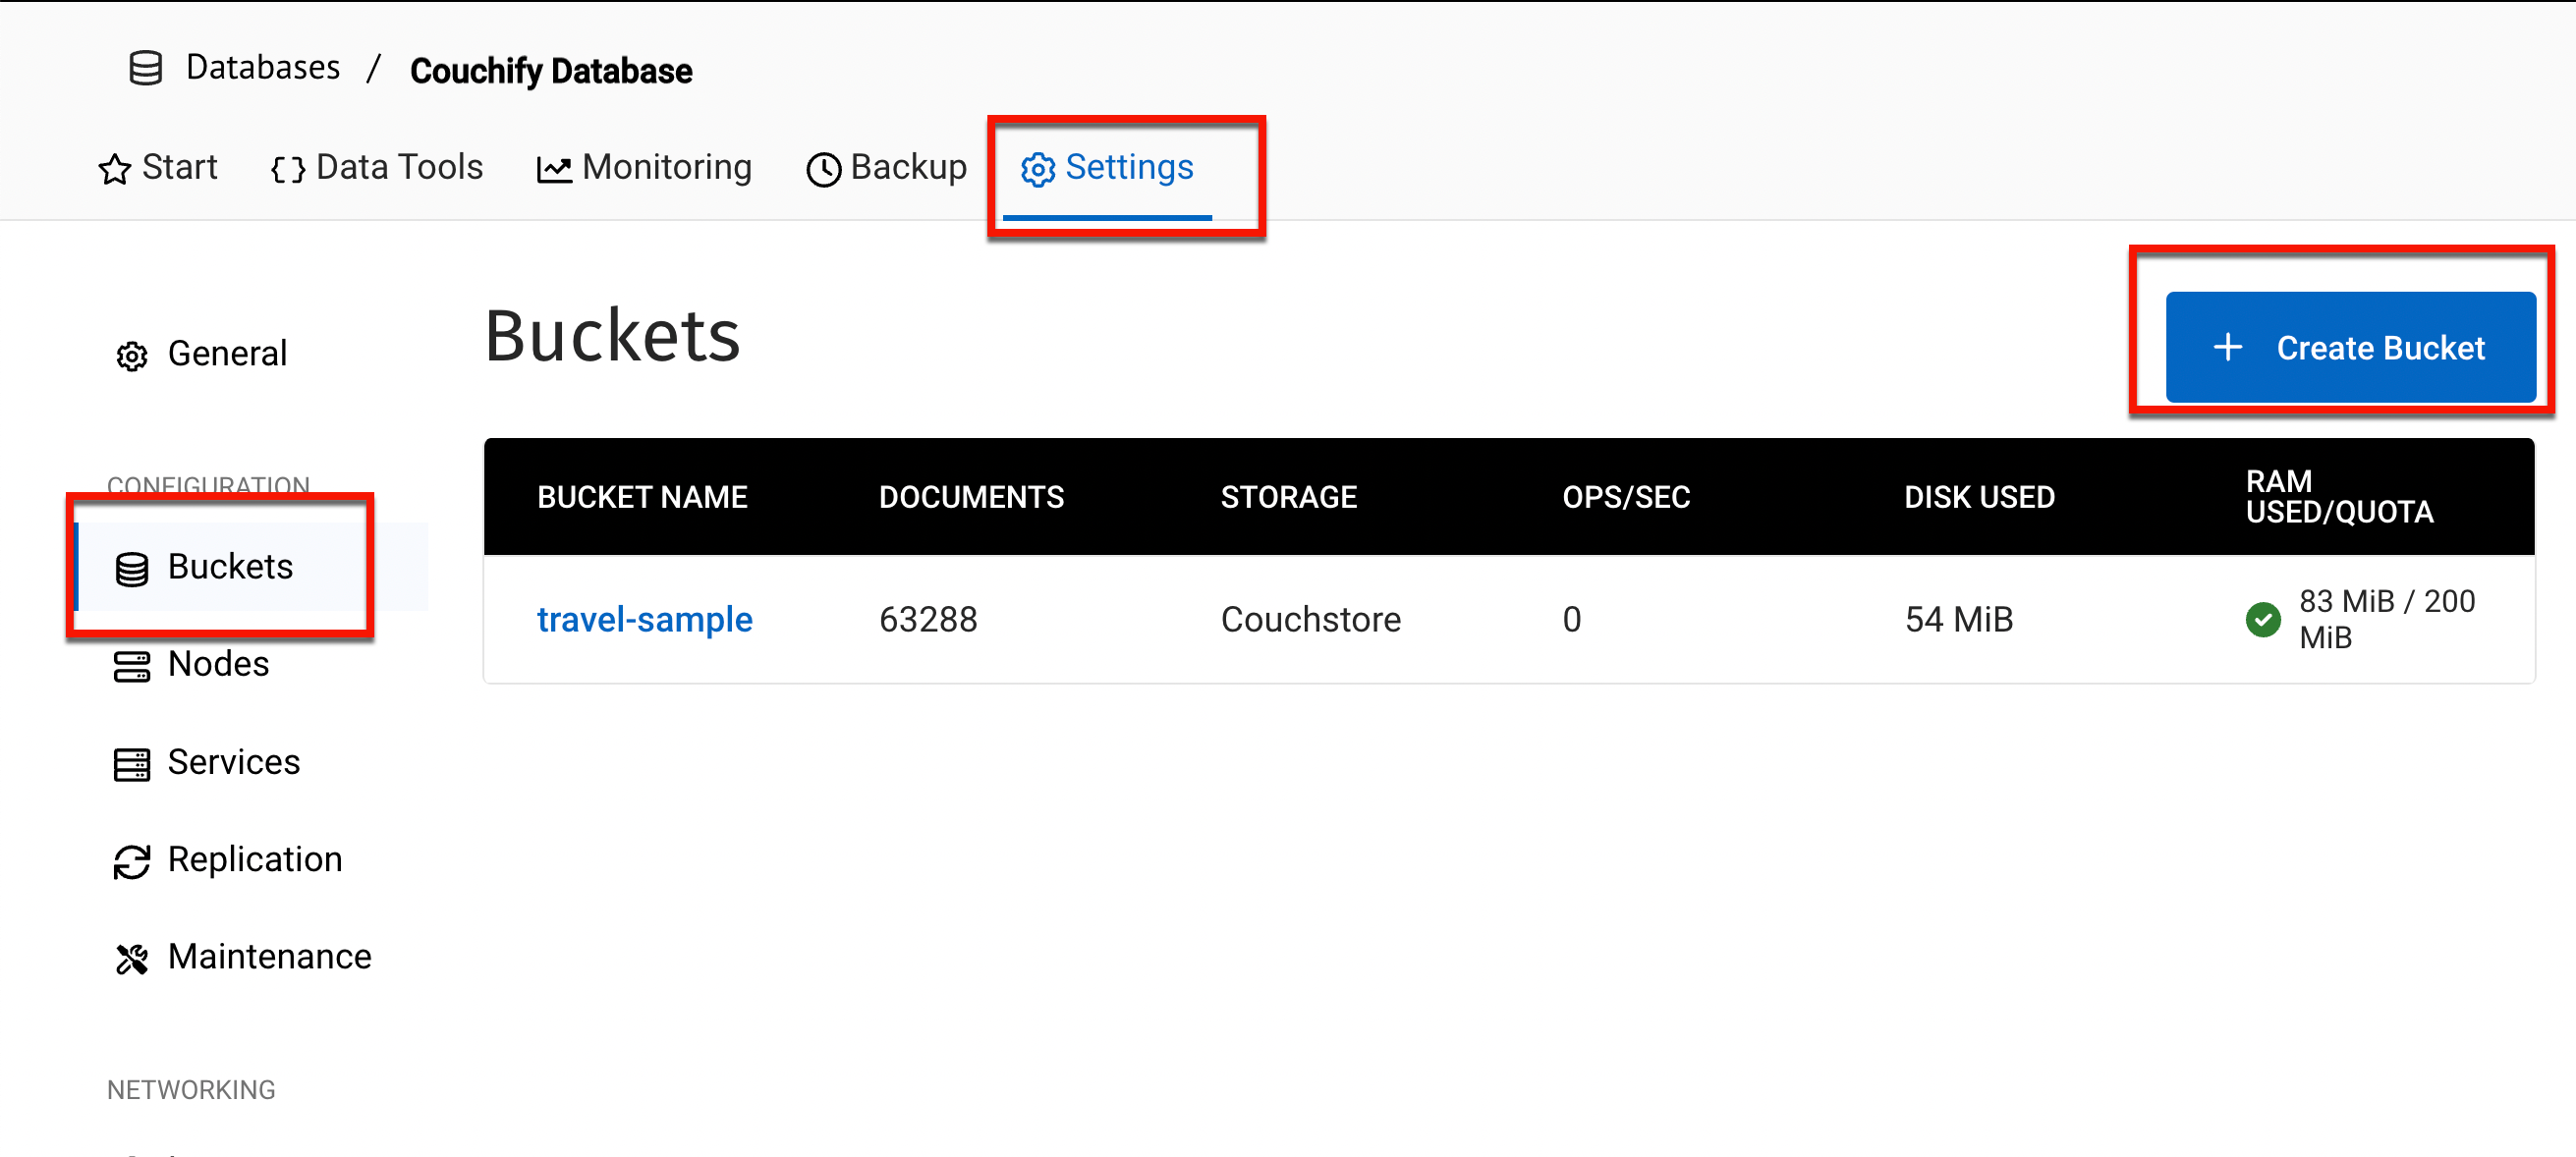Click the star icon beside Start
Viewport: 2576px width, 1157px height.
tap(115, 169)
